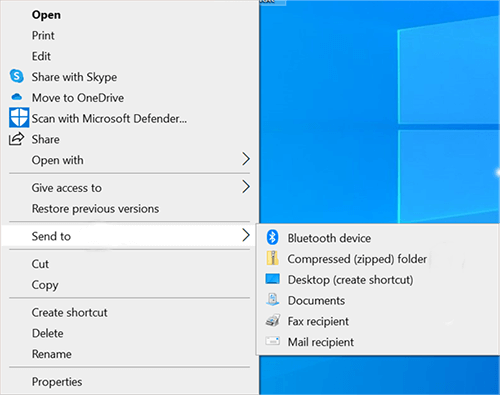
Task: Click the Send to menu entry
Action: 129,236
